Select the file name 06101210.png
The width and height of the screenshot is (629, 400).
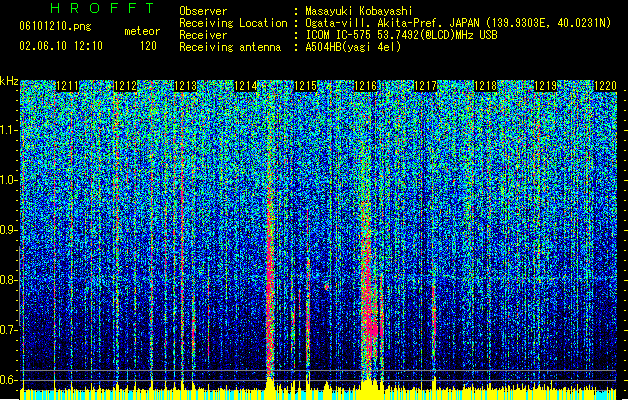click(55, 27)
